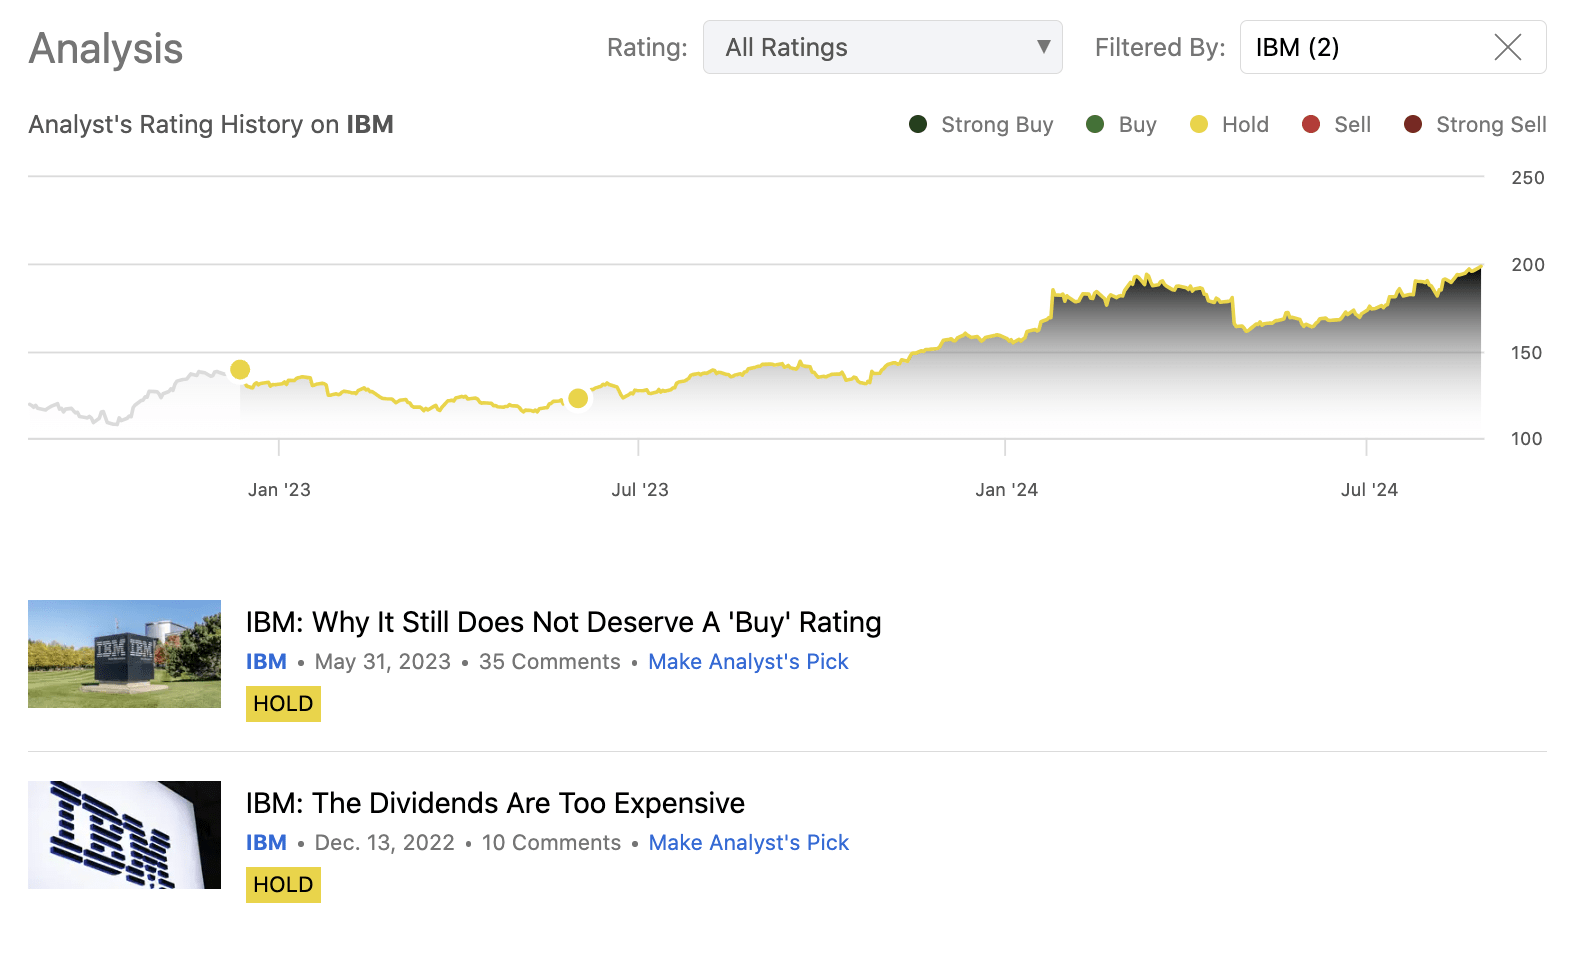Click the Strong Buy legend dot
This screenshot has height=958, width=1582.
918,124
